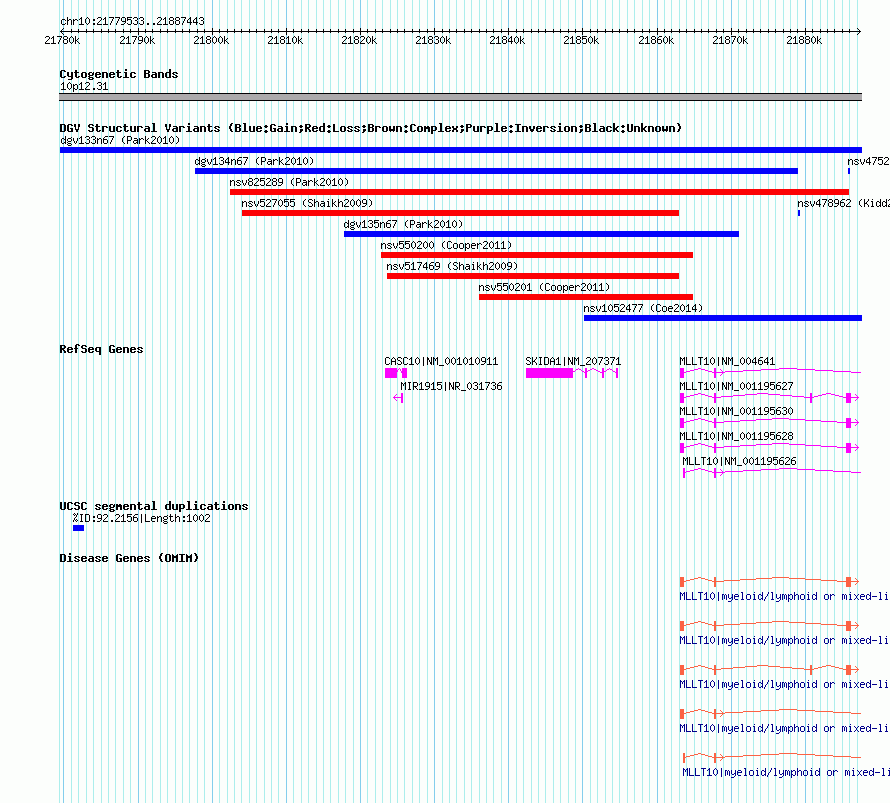Screen dimensions: 890x803
Task: Click the nsv825289 red loss bar
Action: [x=539, y=192]
